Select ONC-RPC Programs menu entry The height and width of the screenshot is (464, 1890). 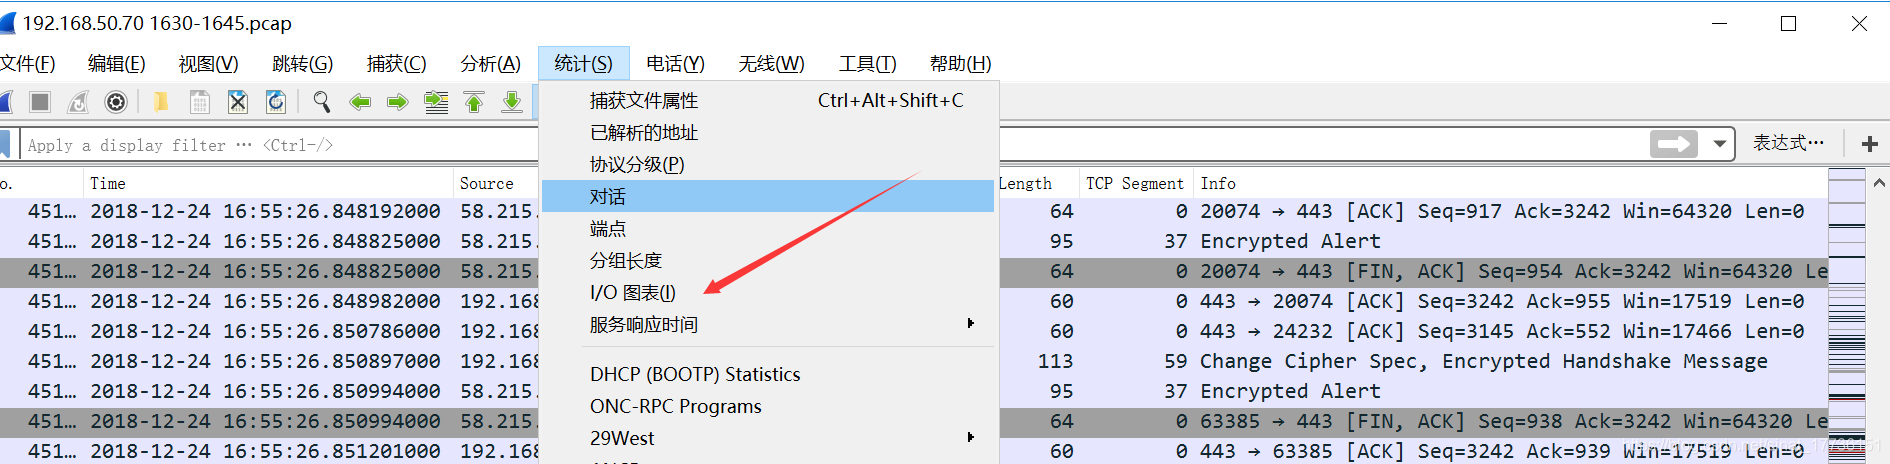(x=768, y=406)
